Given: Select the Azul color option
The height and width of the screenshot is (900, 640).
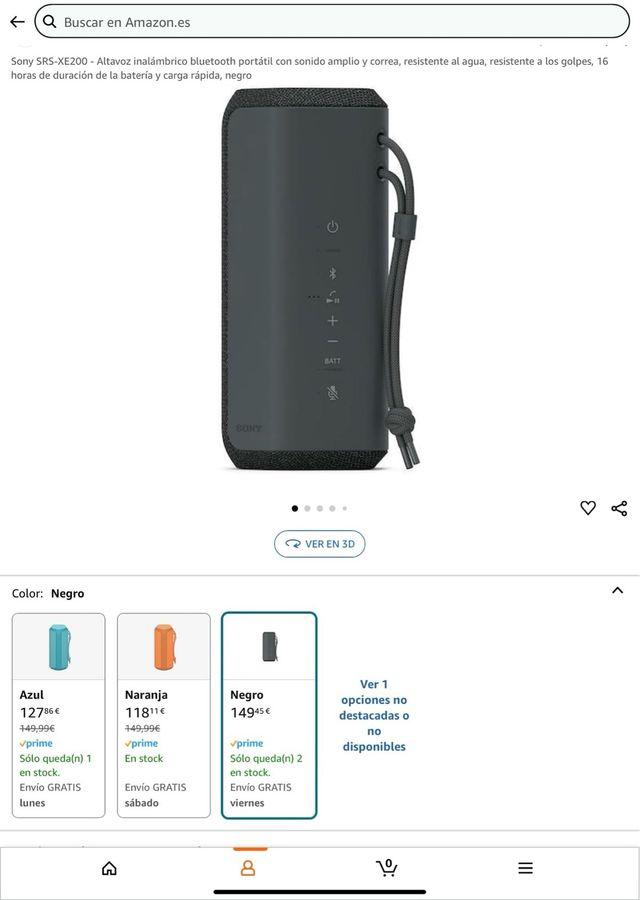Looking at the screenshot, I should 59,715.
